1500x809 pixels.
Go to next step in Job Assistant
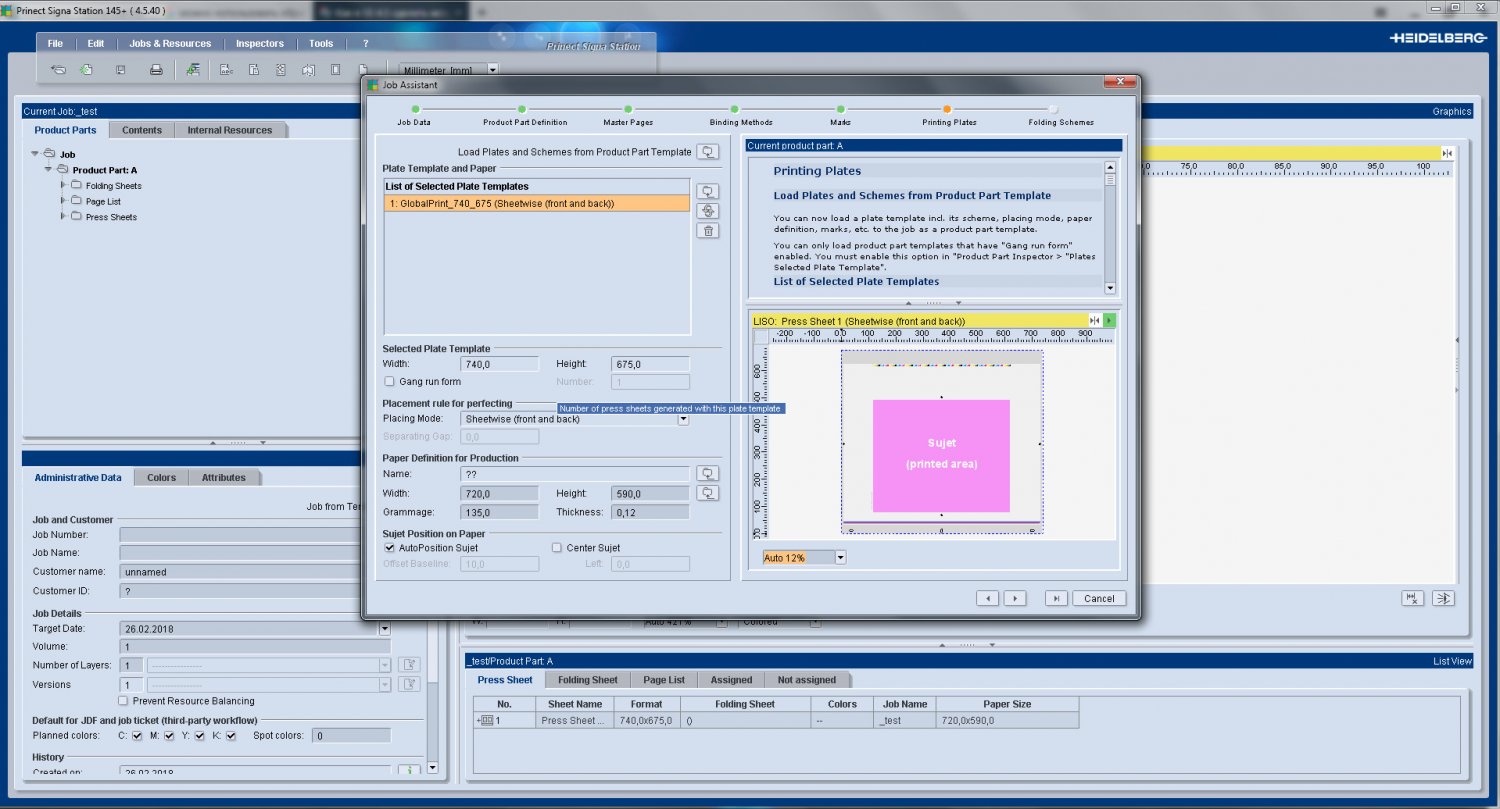tap(1015, 598)
